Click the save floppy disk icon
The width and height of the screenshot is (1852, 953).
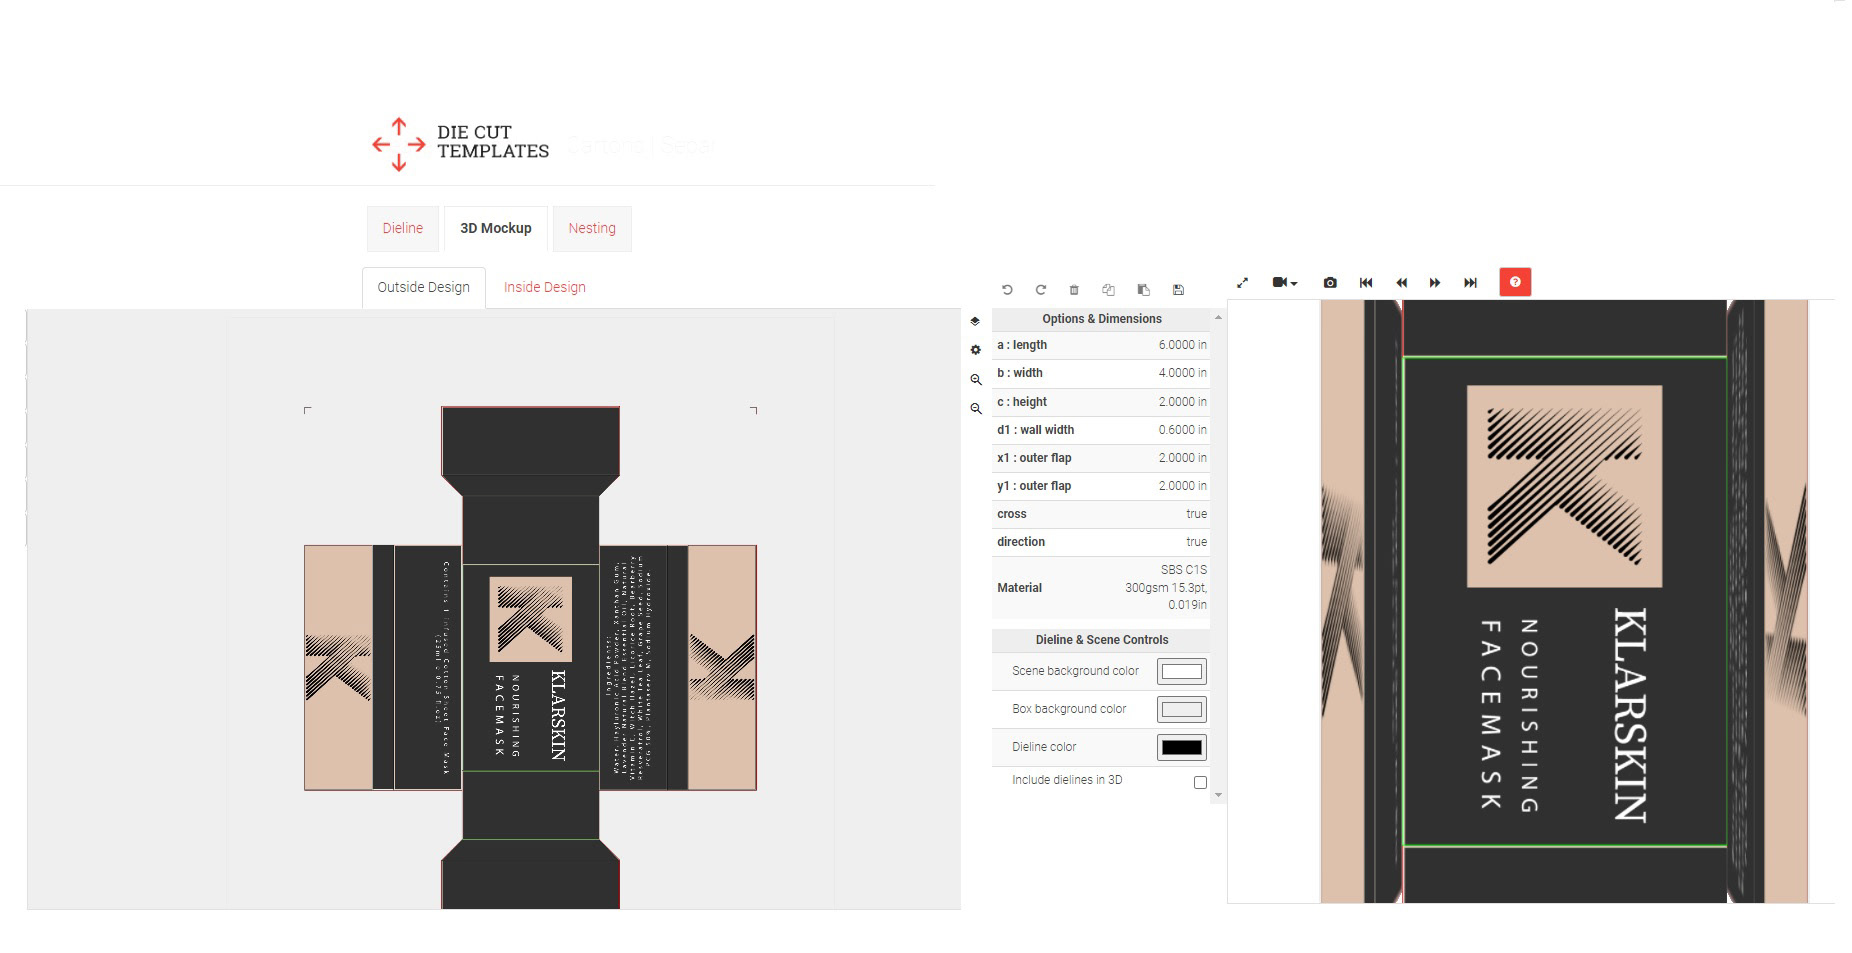pos(1178,290)
